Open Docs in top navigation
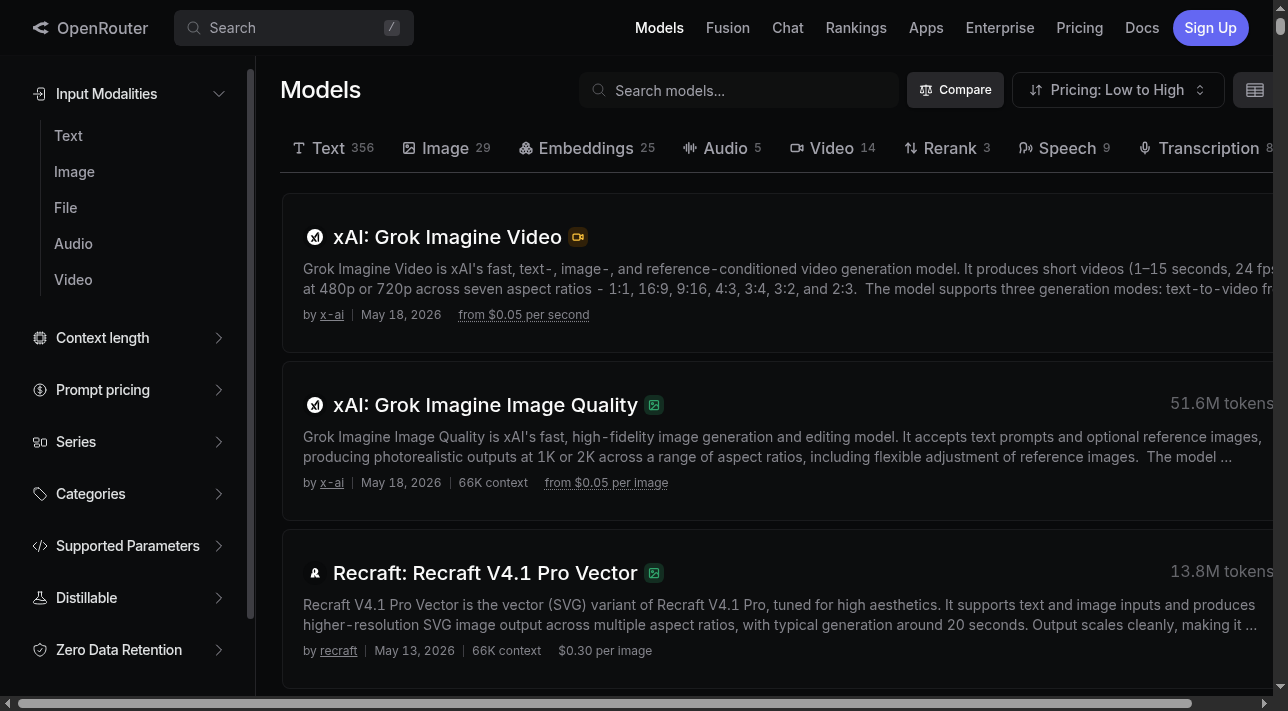The image size is (1288, 711). point(1142,28)
